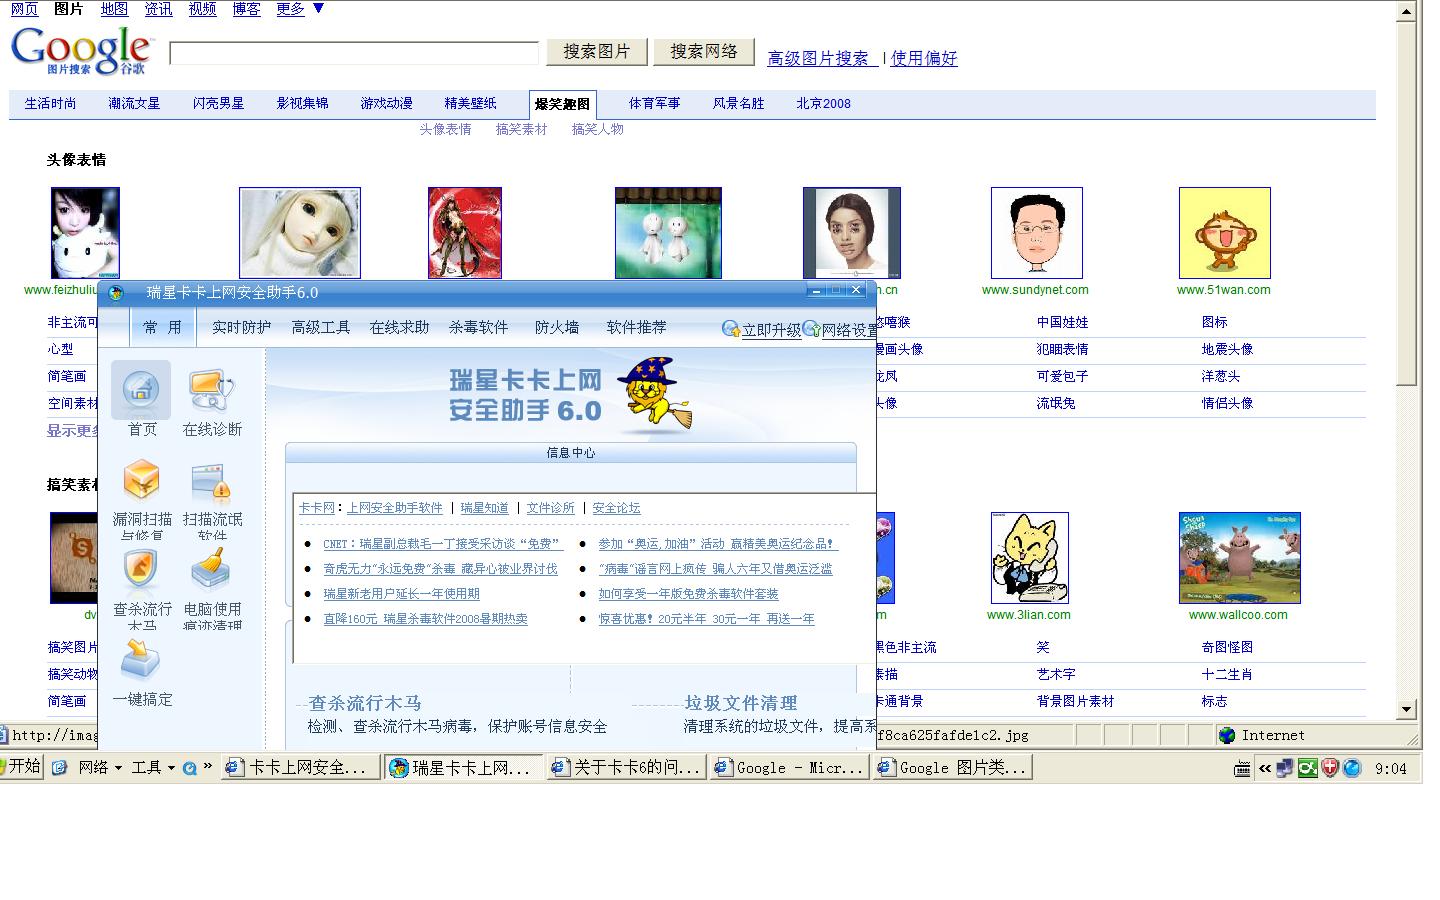The width and height of the screenshot is (1440, 900).
Task: Expand the quick launch overflow chevron
Action: pyautogui.click(x=208, y=767)
